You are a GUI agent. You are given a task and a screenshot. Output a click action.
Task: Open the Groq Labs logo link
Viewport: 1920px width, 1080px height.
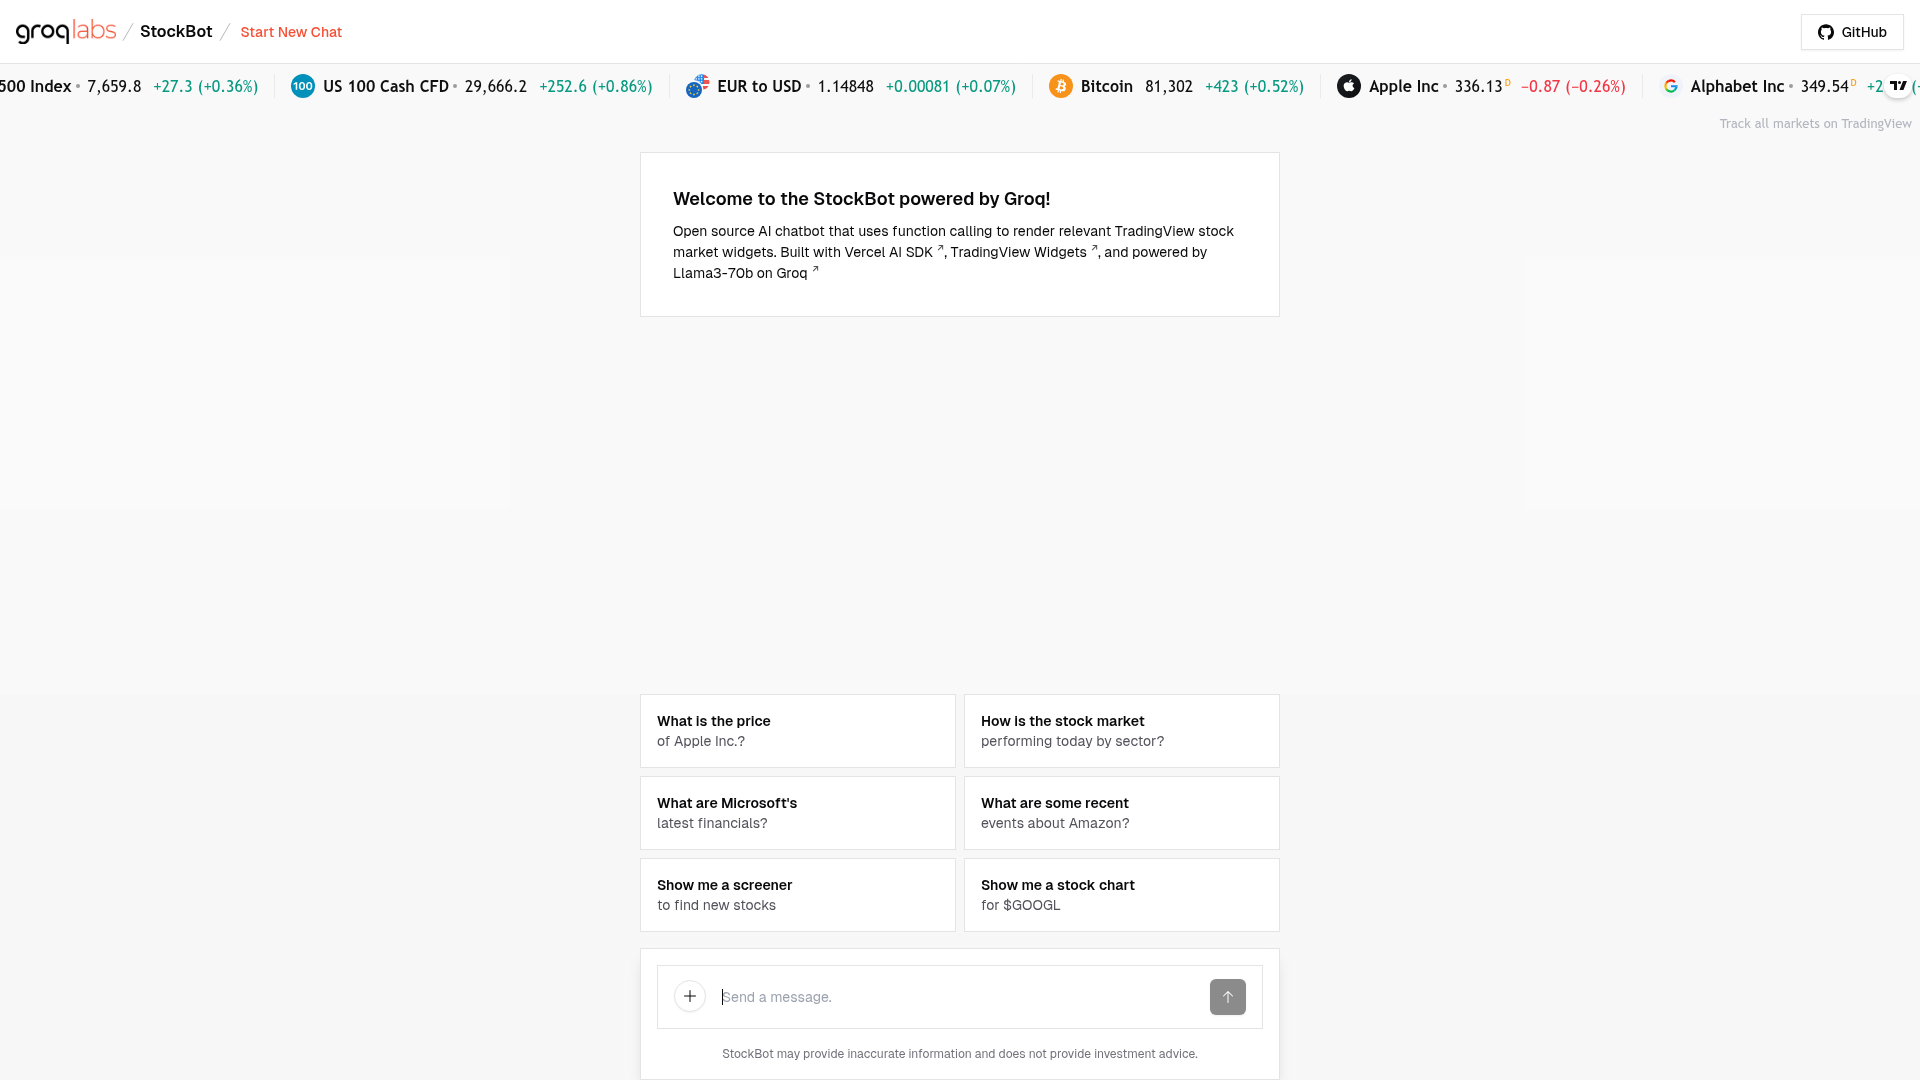coord(66,32)
